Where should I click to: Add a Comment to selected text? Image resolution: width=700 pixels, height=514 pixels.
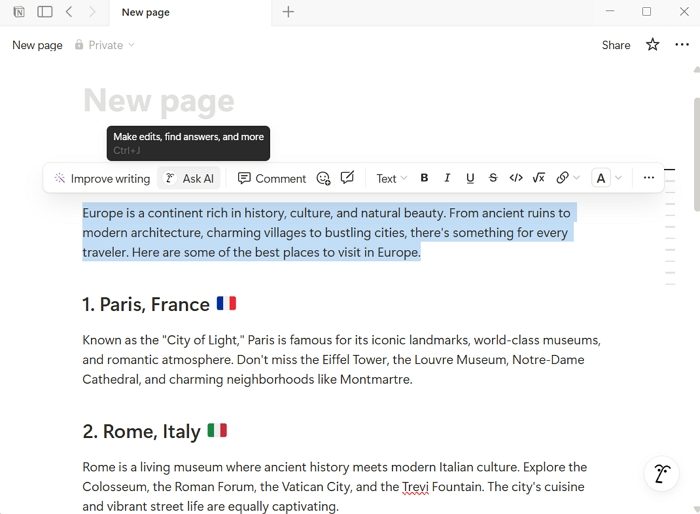(x=271, y=179)
